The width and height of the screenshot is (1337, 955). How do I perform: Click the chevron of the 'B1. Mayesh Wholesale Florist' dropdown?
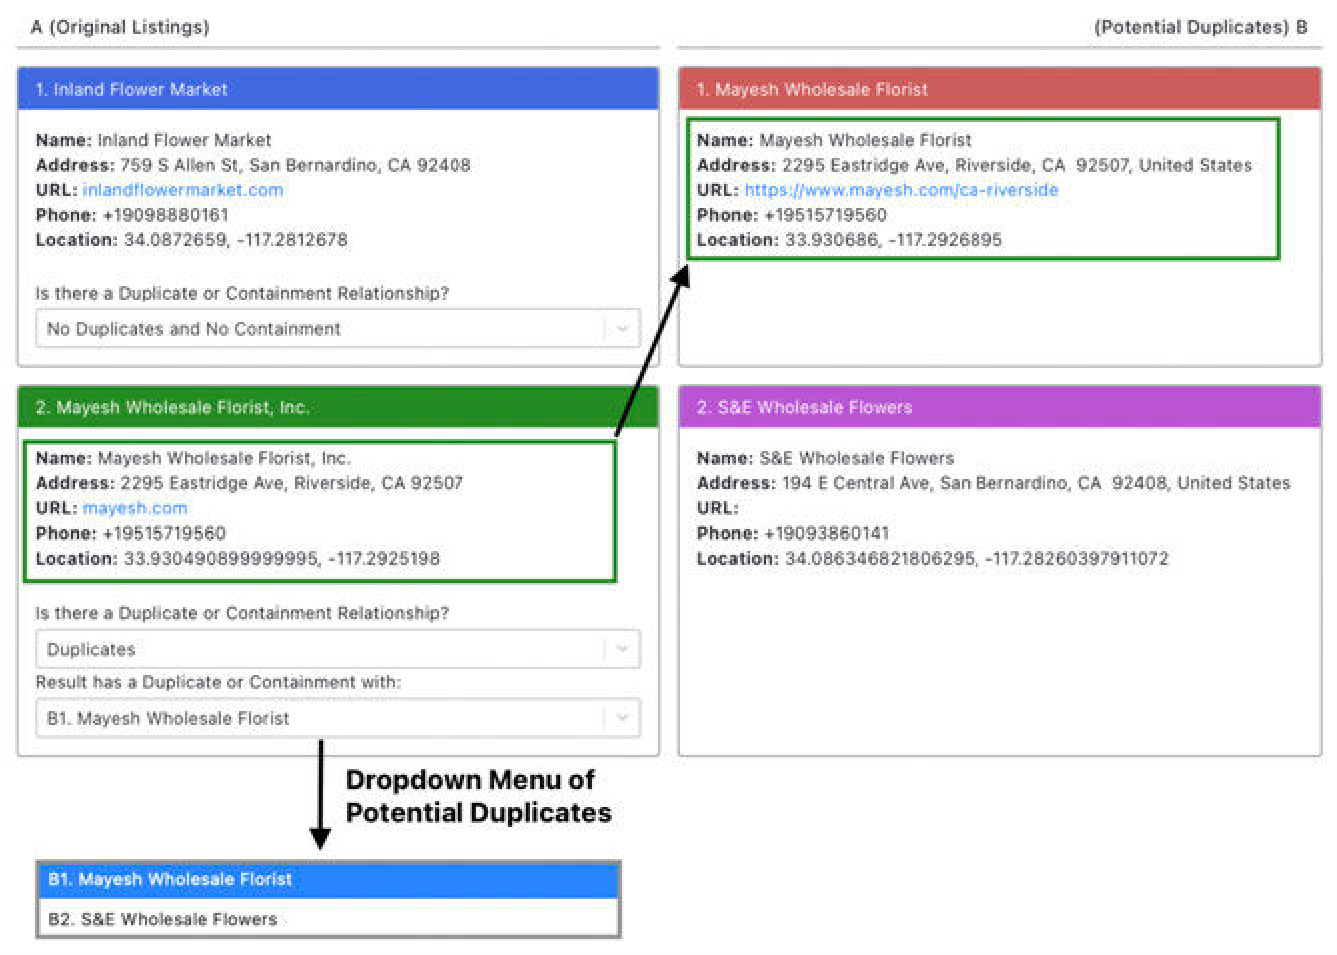(622, 718)
